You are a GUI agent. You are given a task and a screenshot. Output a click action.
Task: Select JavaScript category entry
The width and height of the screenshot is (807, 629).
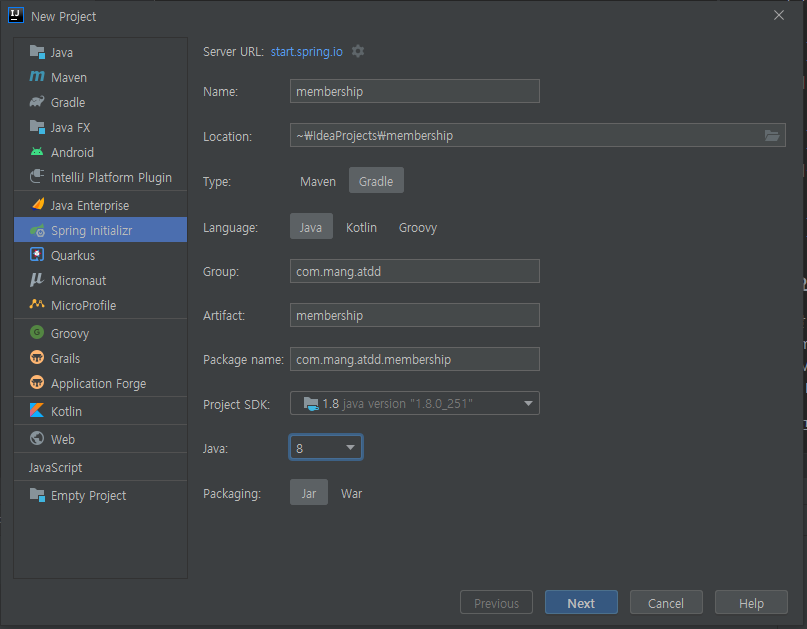pos(100,467)
